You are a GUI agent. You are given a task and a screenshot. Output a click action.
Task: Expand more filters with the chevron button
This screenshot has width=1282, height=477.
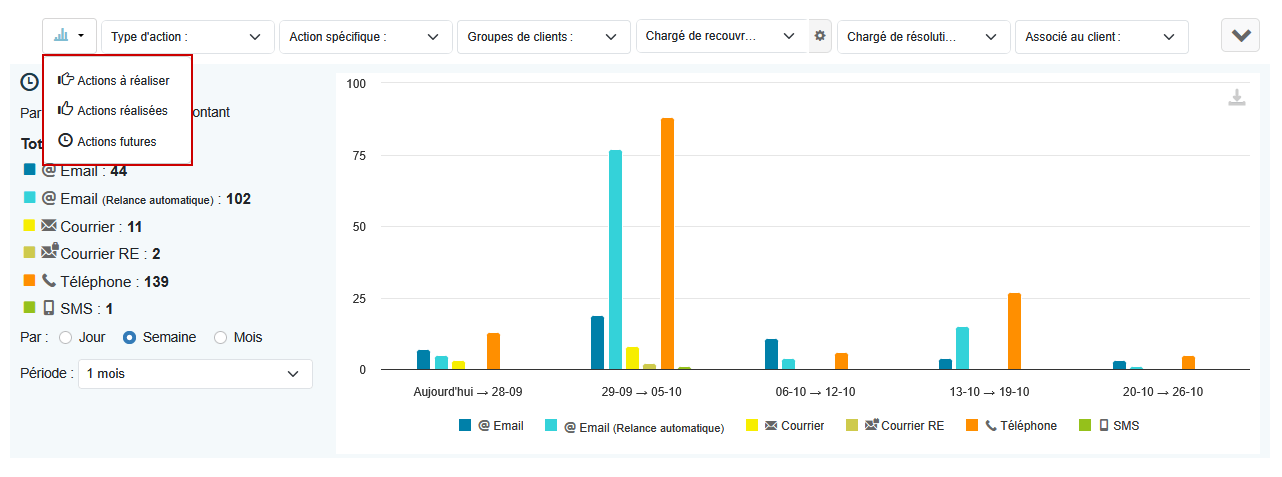(1240, 36)
